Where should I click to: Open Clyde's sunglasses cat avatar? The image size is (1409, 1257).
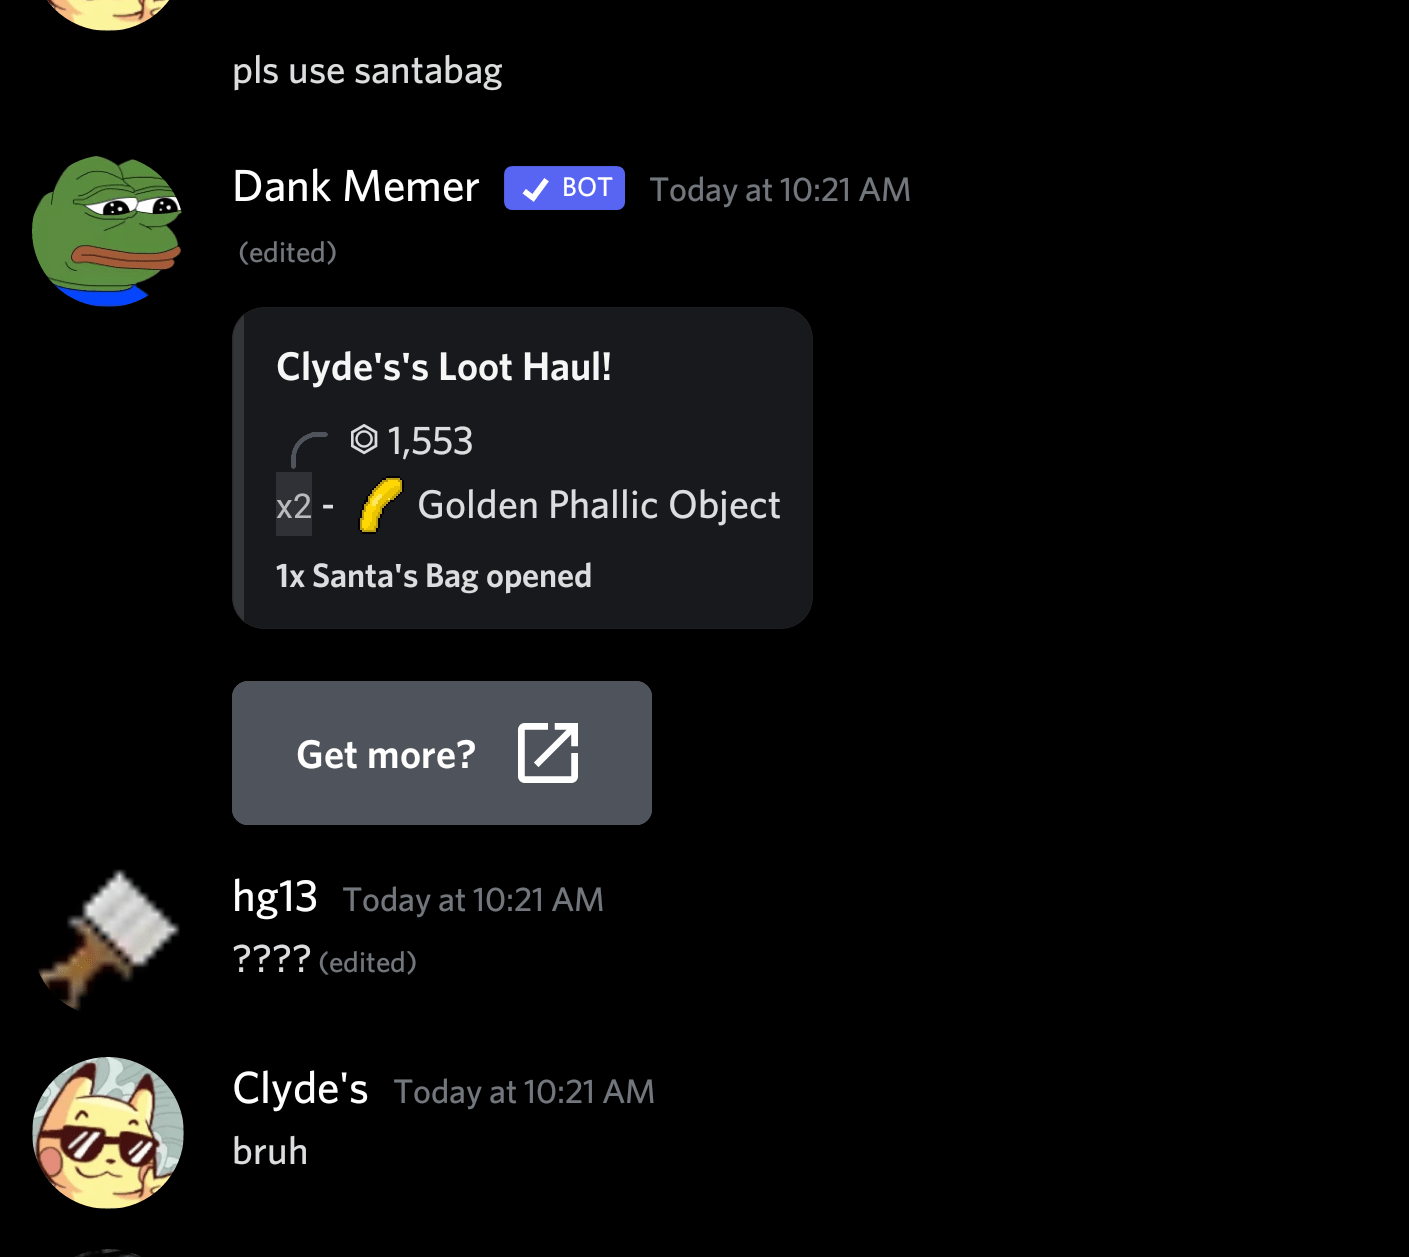(108, 1132)
